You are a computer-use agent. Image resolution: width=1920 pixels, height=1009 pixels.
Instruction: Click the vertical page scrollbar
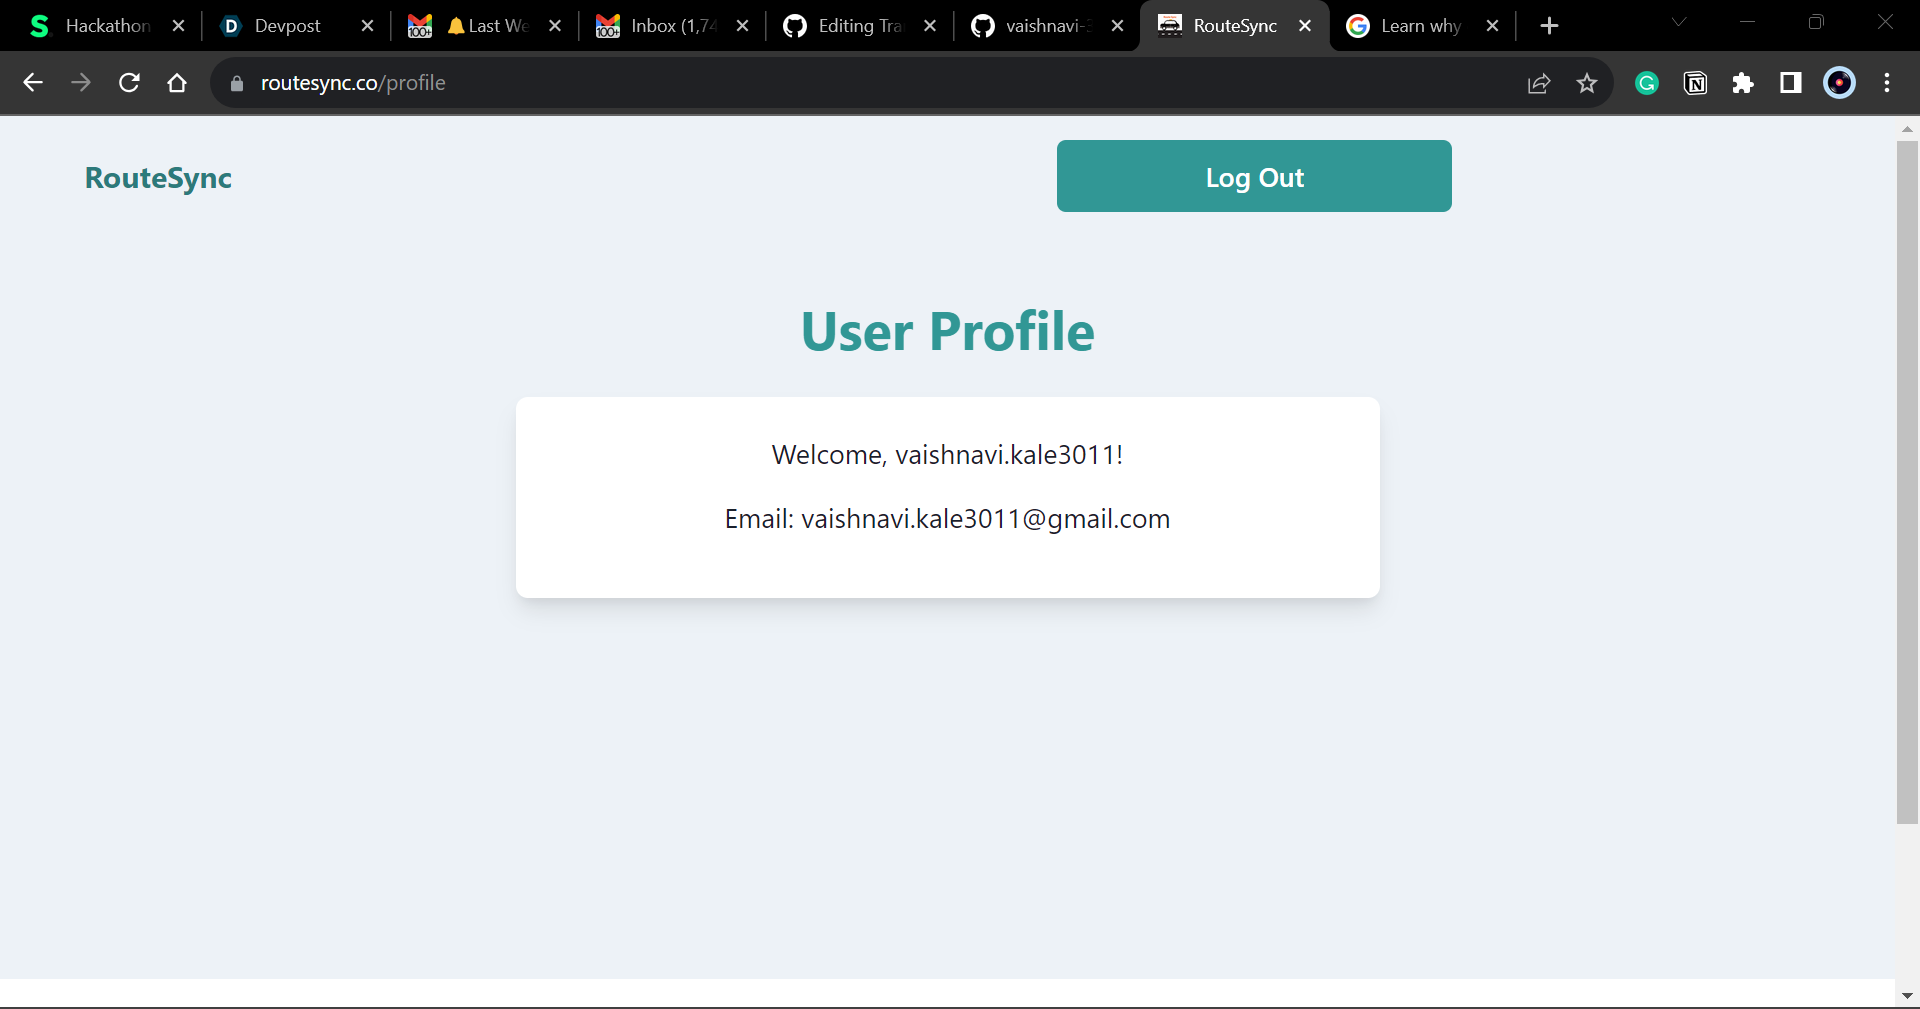click(1907, 482)
